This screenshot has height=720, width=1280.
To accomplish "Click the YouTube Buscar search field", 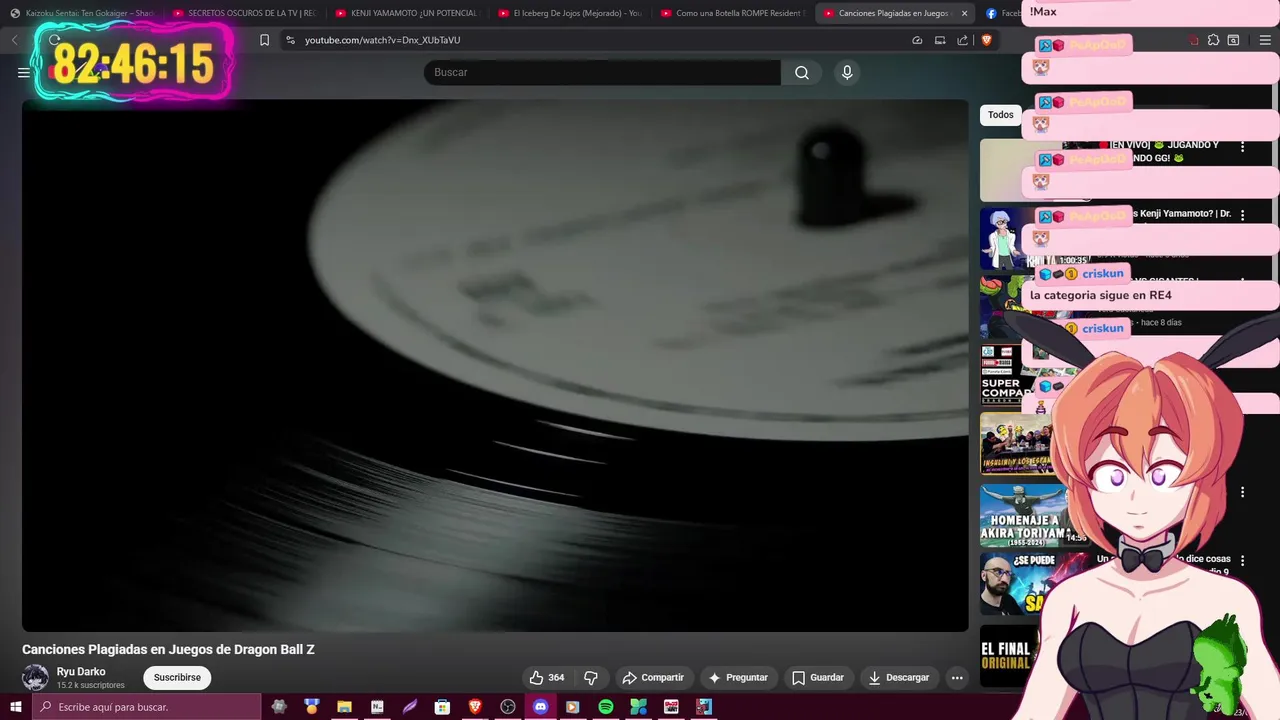I will 602,72.
